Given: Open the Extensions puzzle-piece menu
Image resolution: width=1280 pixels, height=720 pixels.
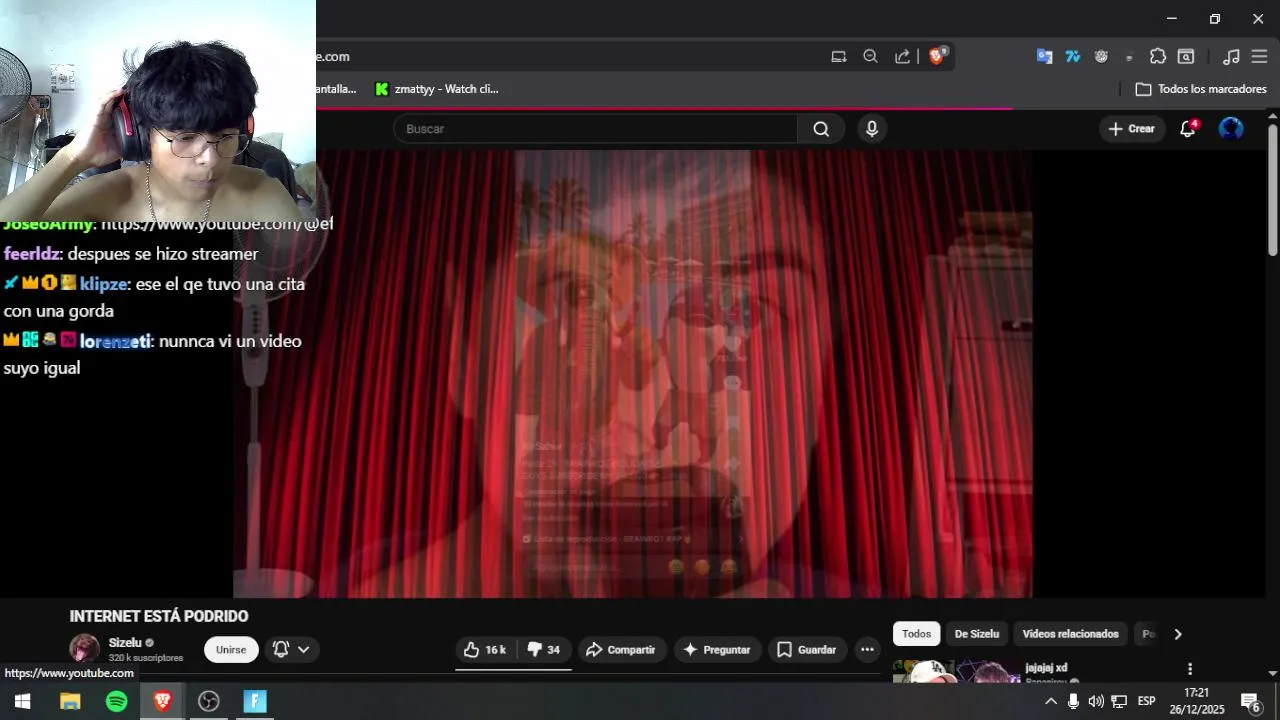Looking at the screenshot, I should point(1158,57).
